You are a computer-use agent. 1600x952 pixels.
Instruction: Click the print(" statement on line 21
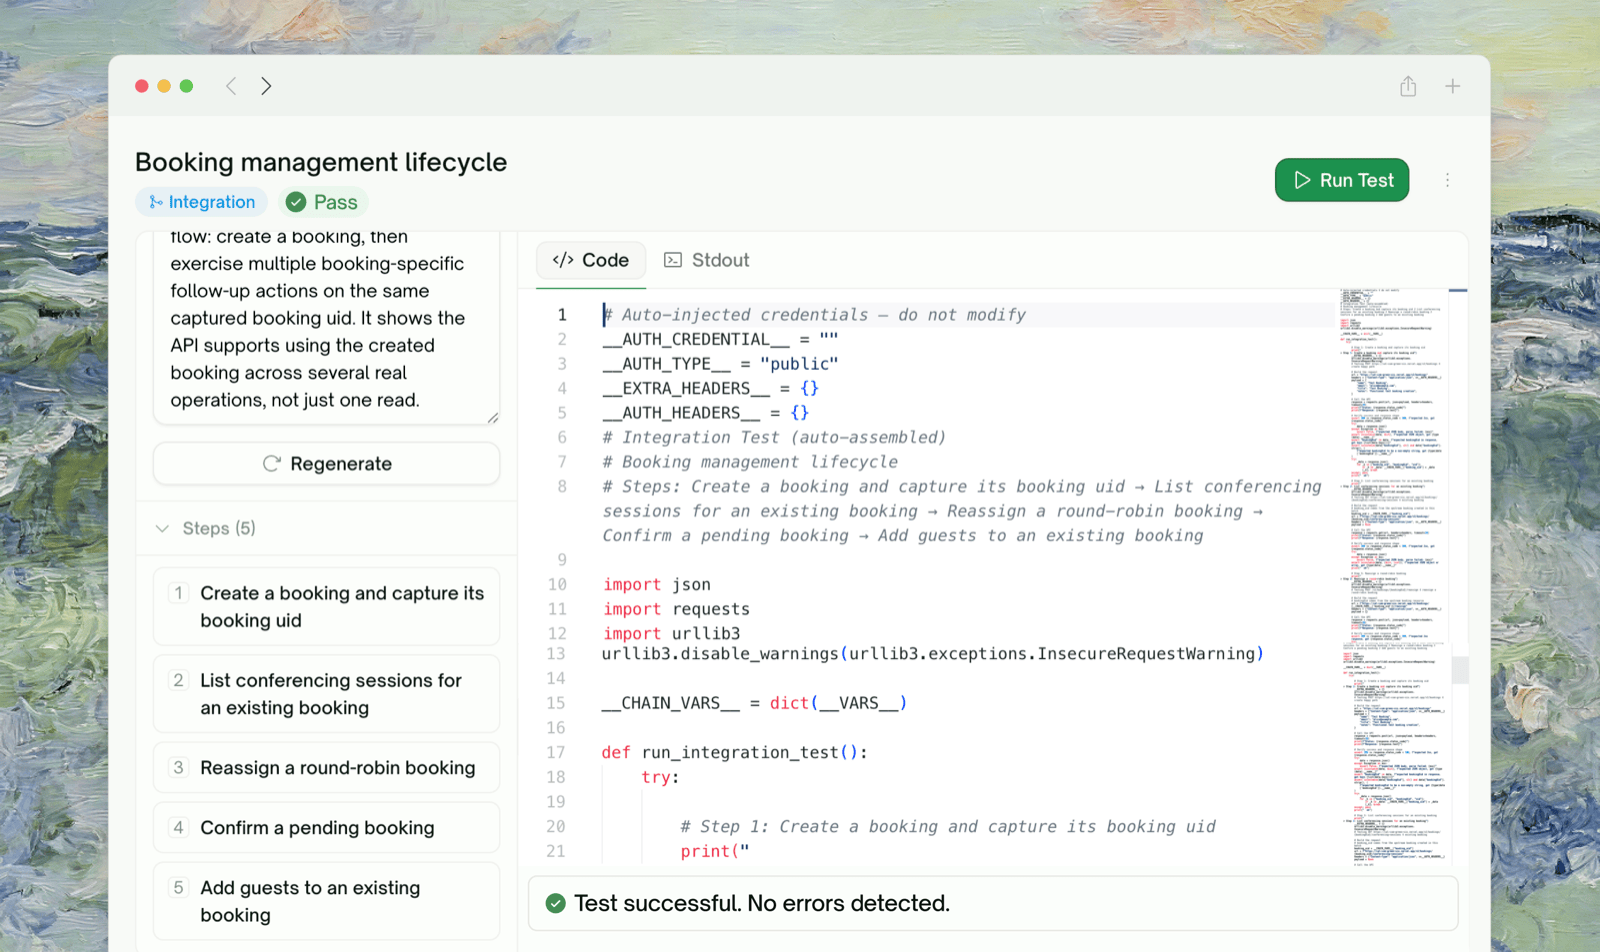[x=715, y=851]
